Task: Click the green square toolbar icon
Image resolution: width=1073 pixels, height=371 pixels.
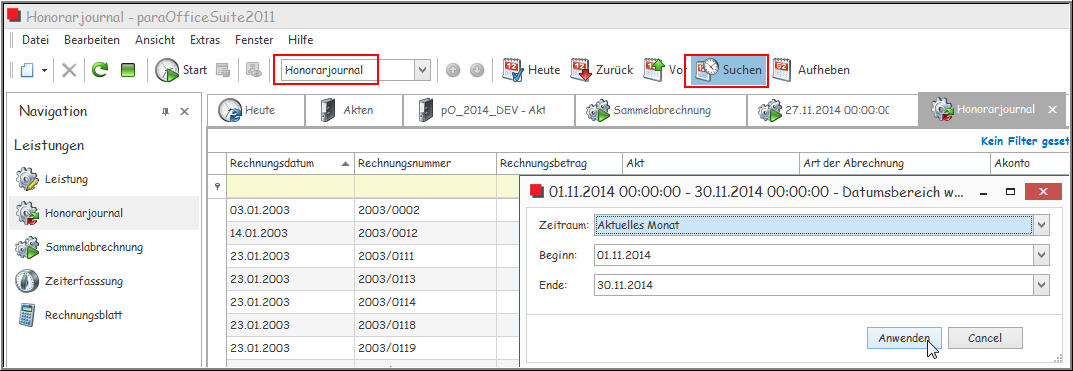Action: (x=128, y=70)
